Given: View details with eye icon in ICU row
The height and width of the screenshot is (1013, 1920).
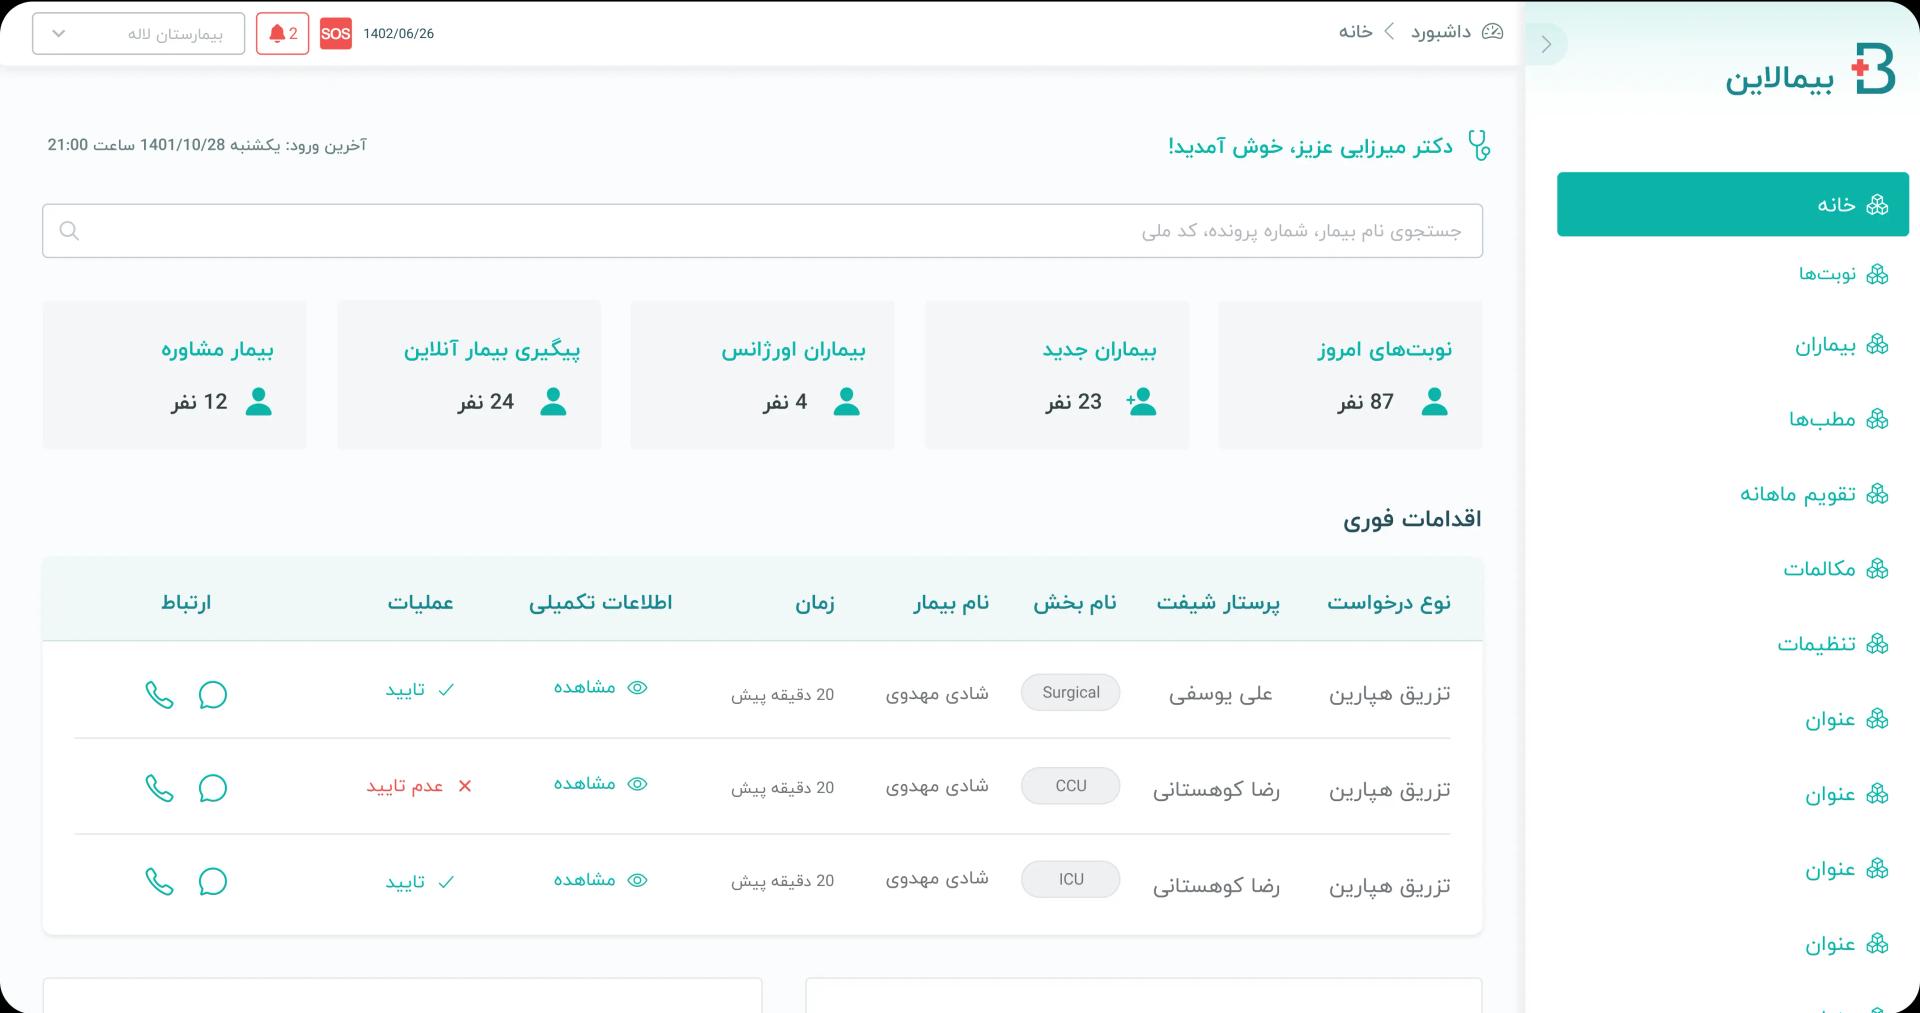Looking at the screenshot, I should point(637,880).
